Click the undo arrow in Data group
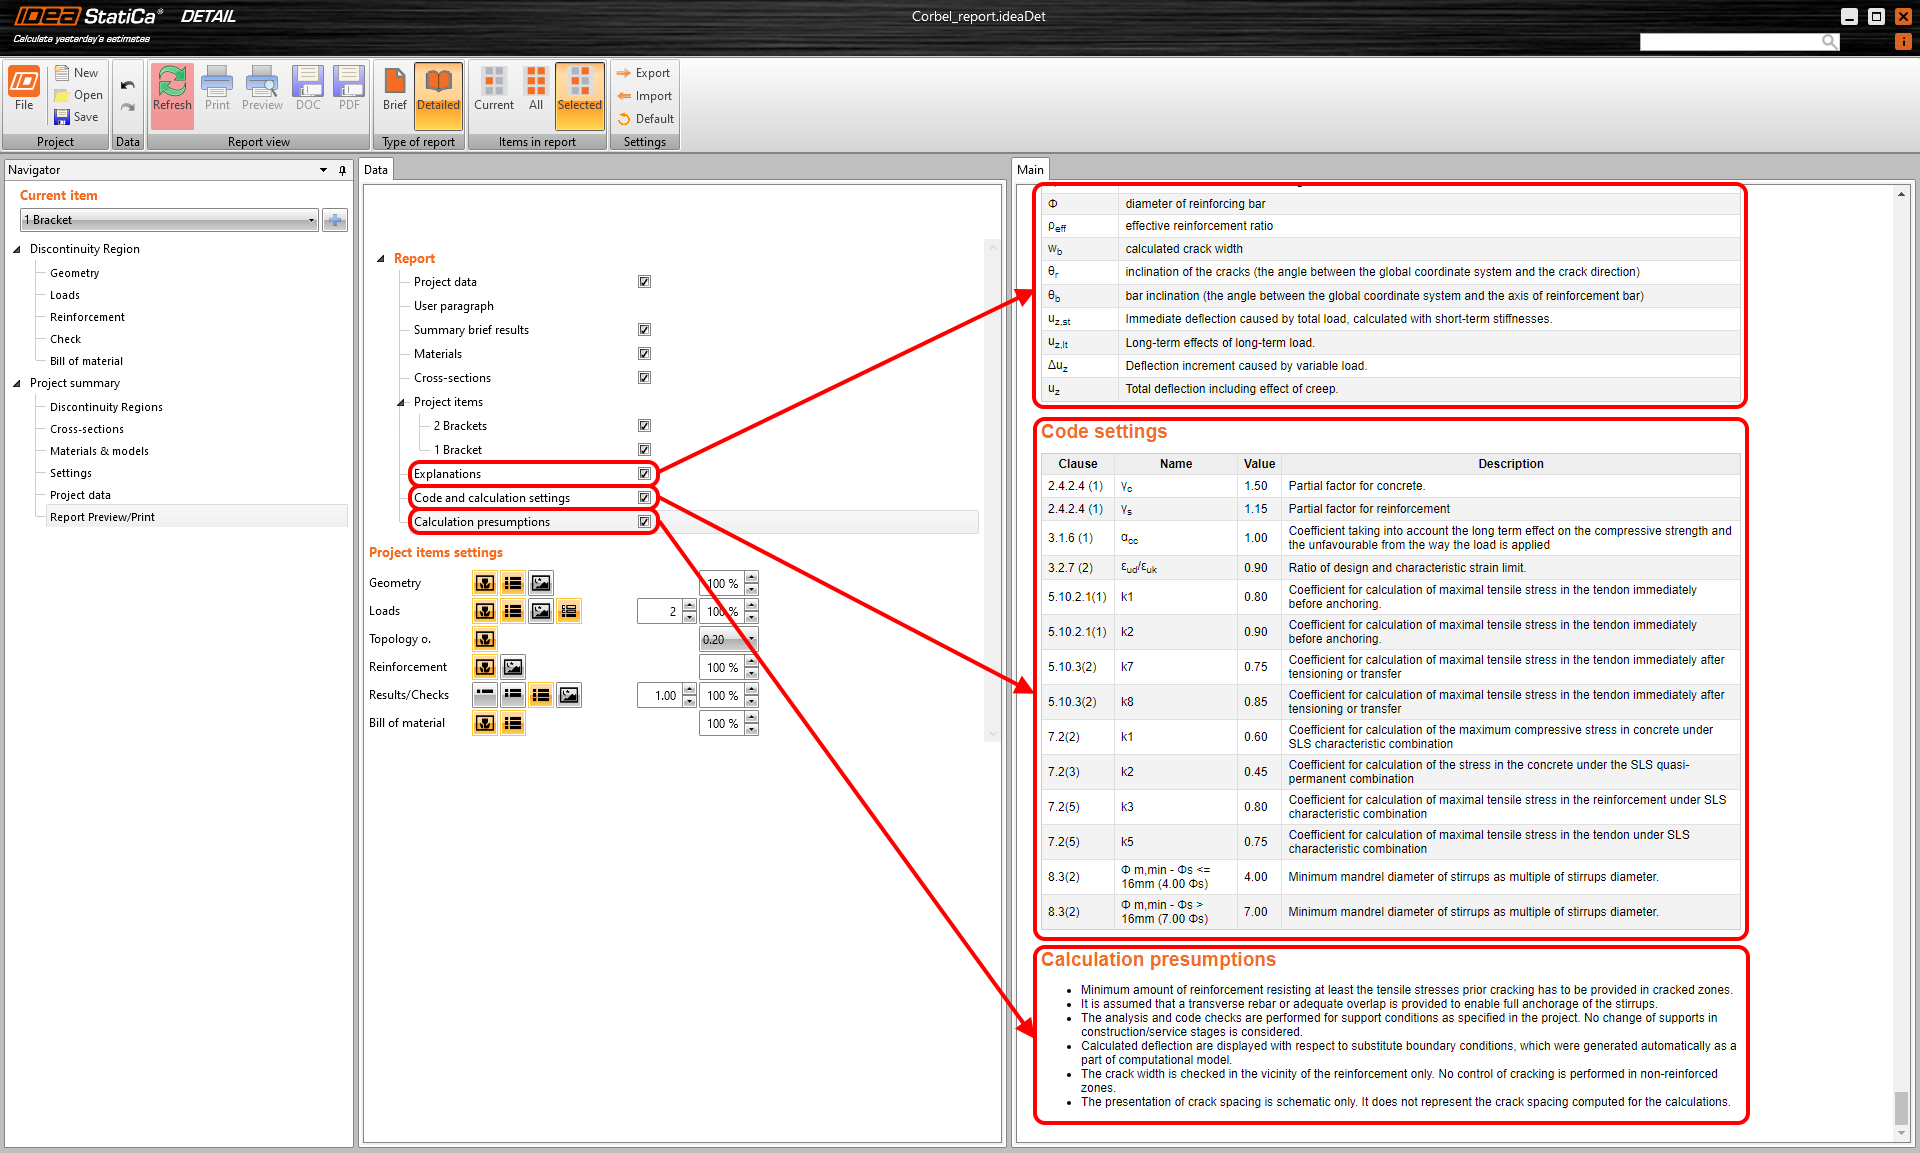Screen dimensions: 1920x1153 coord(128,86)
